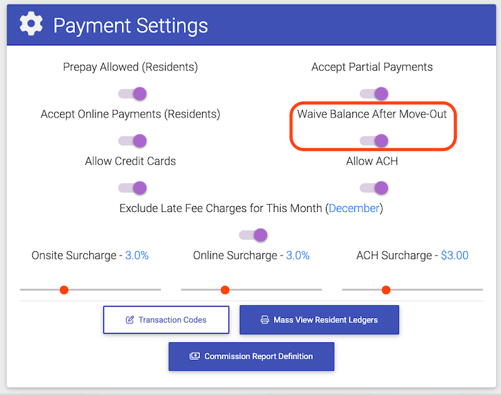
Task: Click the edit icon on Transaction Codes
Action: (x=130, y=320)
